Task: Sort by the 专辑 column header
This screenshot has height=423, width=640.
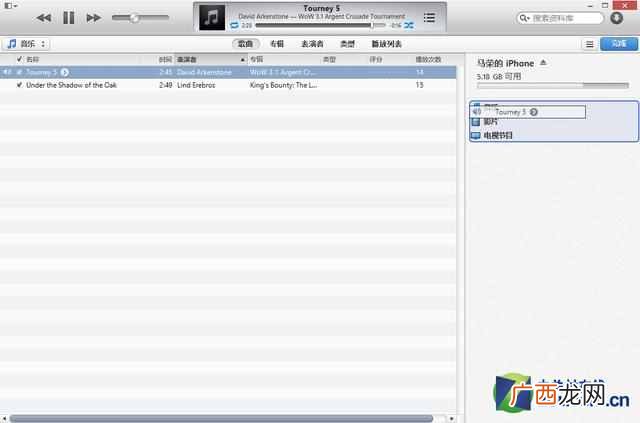Action: click(257, 60)
